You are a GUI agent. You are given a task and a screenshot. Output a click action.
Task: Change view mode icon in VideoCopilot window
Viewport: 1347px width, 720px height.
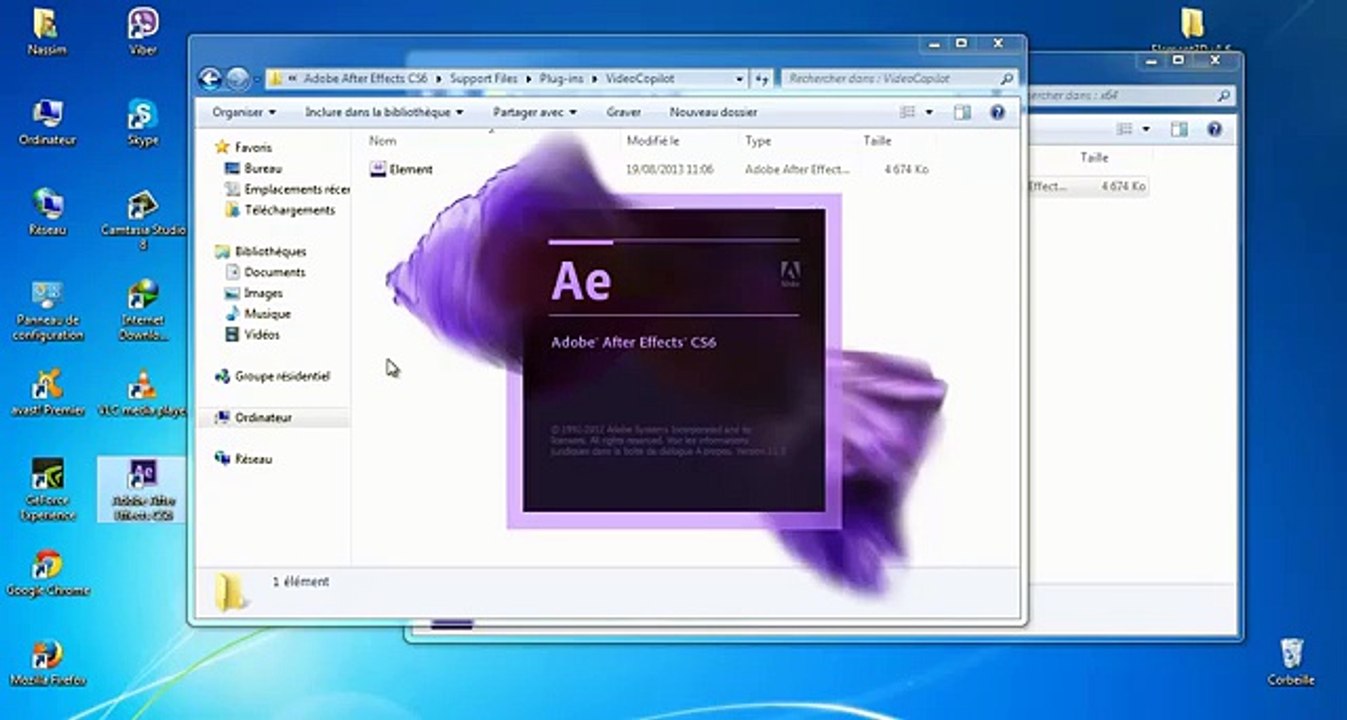coord(907,113)
